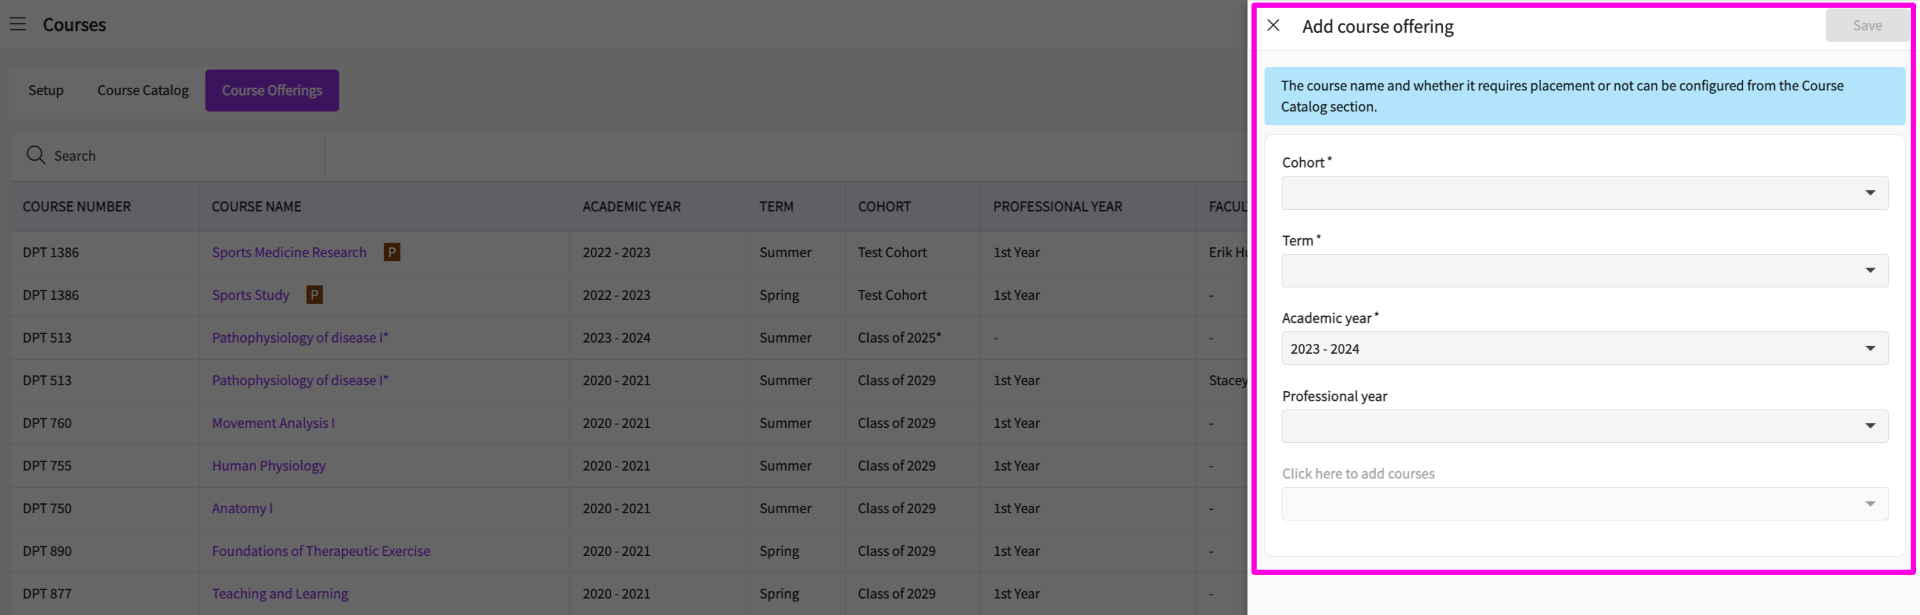This screenshot has height=615, width=1920.
Task: Switch to the Setup tab
Action: [46, 90]
